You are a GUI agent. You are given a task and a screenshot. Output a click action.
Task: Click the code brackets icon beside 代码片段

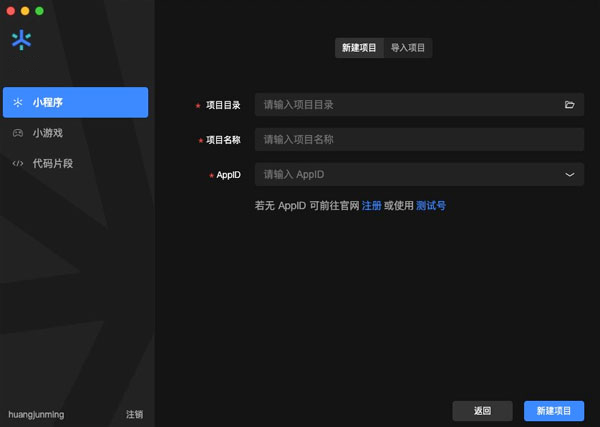click(x=18, y=164)
